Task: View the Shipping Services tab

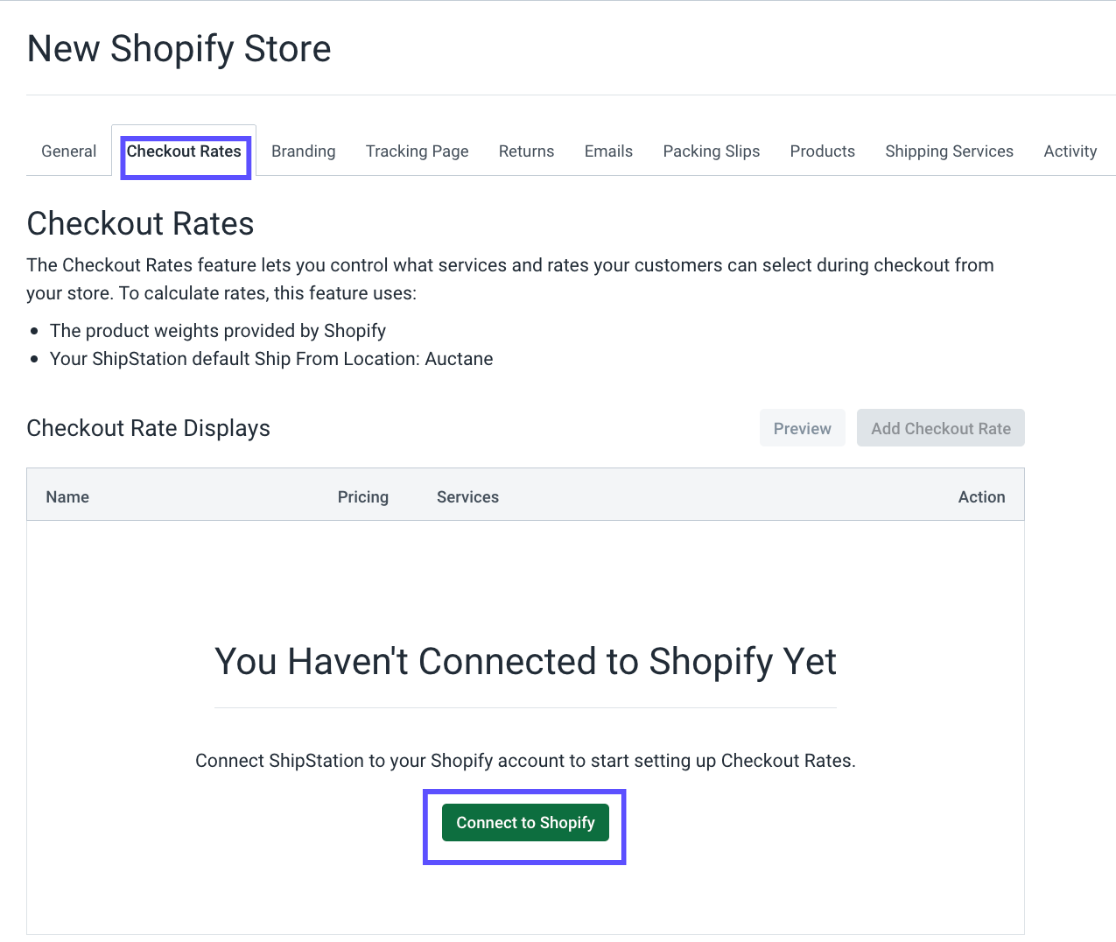Action: click(949, 151)
